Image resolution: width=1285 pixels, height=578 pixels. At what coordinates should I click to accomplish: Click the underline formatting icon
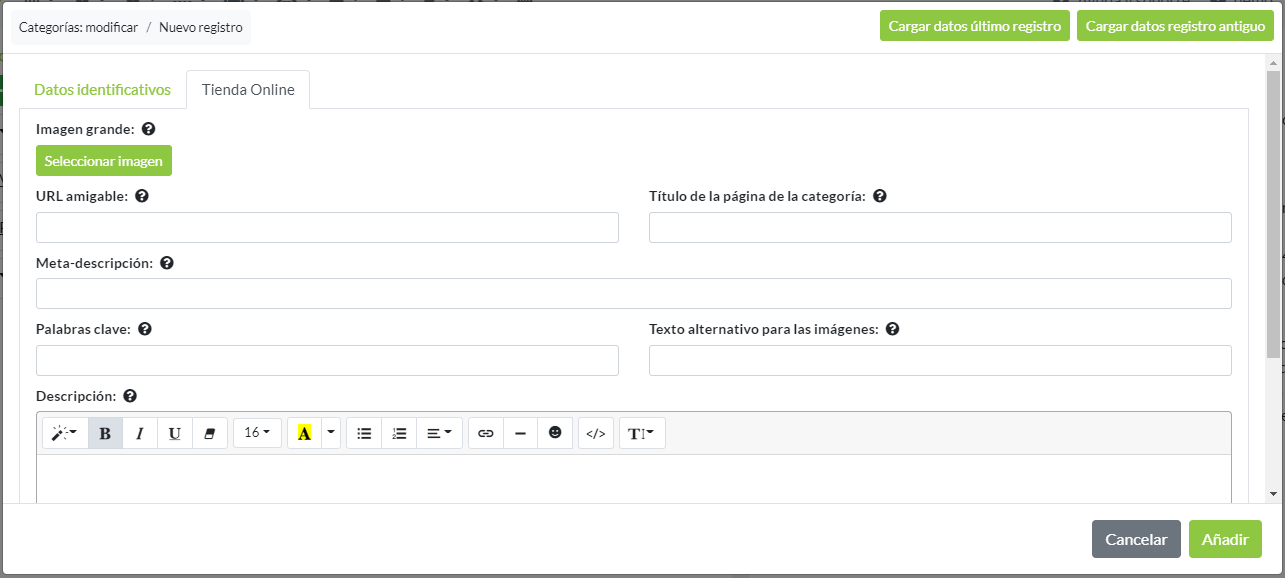point(175,433)
